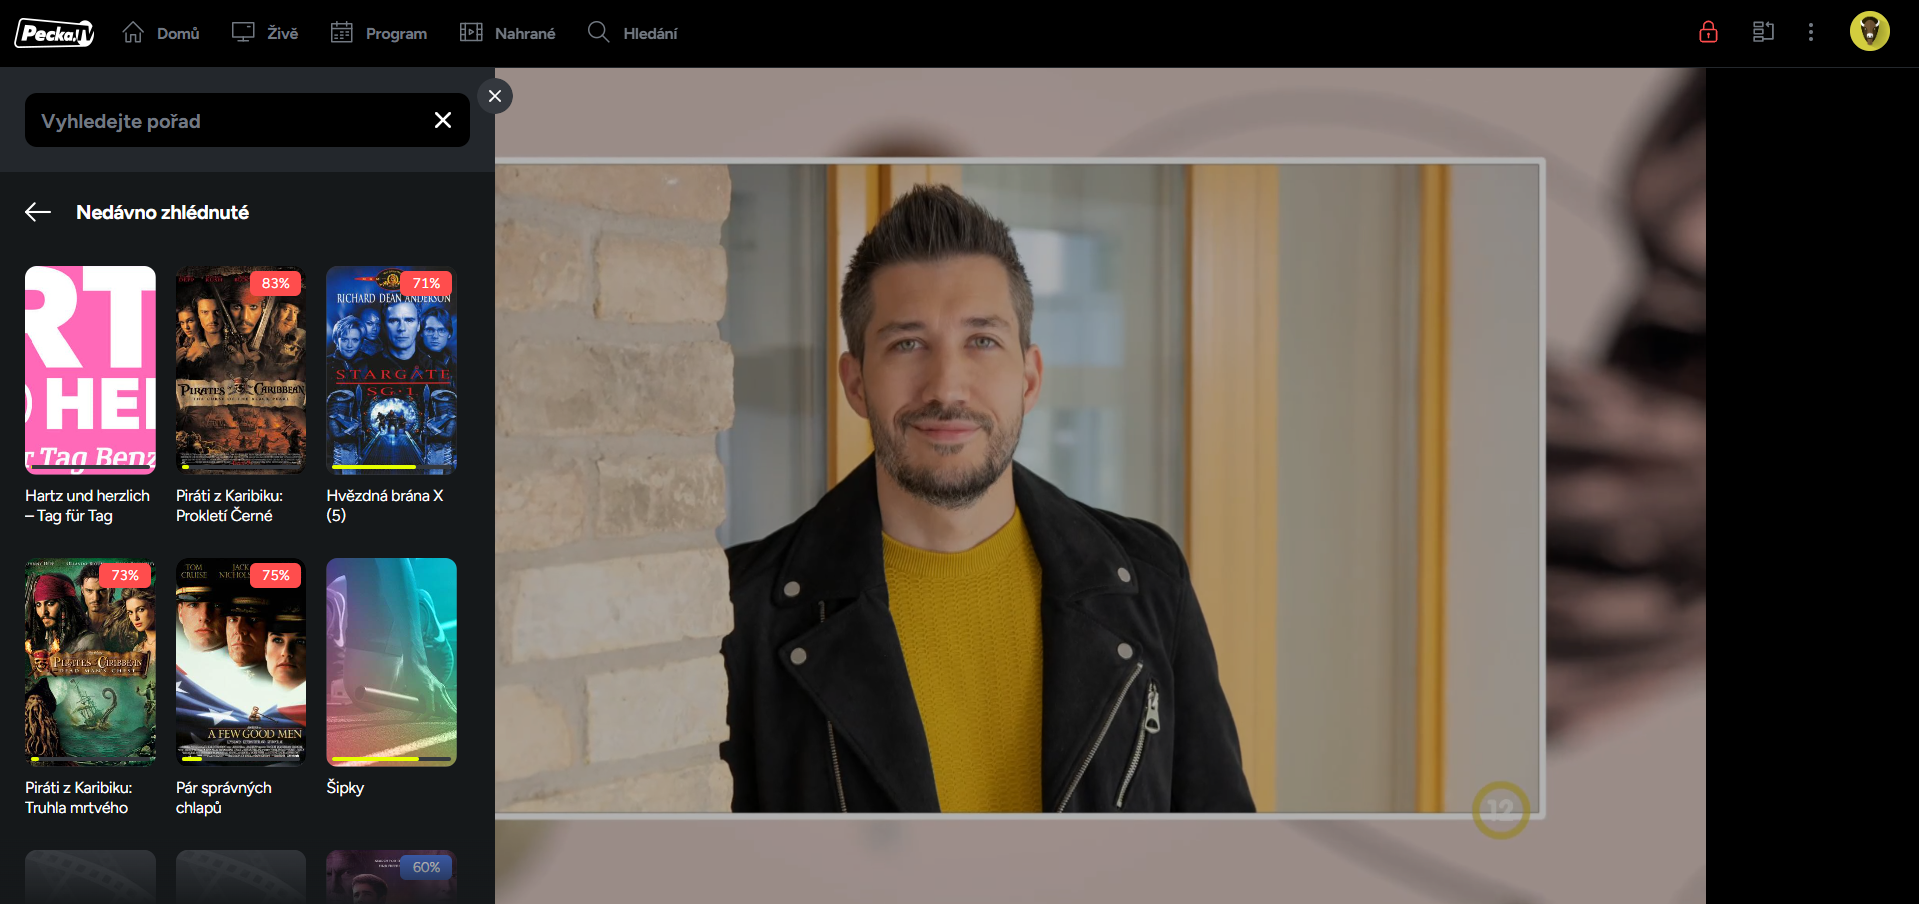Switch to Živě live TV
Image resolution: width=1919 pixels, height=904 pixels.
[265, 33]
